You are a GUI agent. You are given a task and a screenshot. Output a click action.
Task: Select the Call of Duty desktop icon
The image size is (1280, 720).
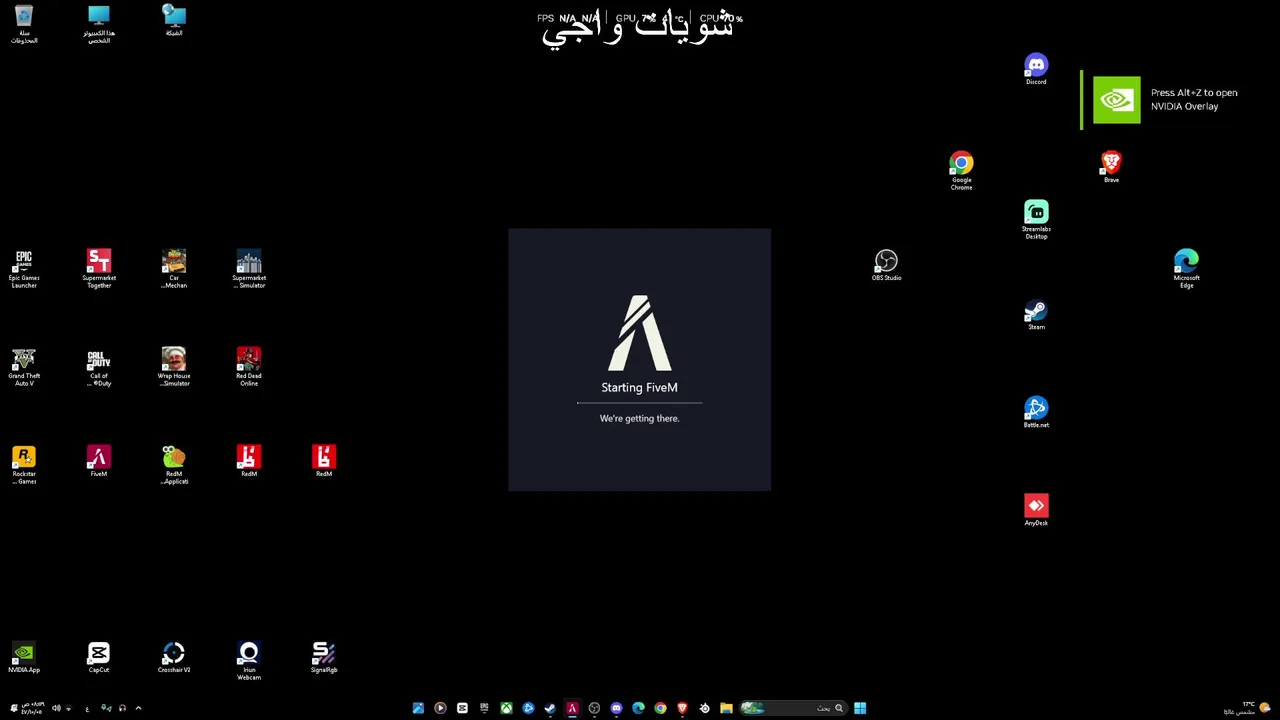(99, 367)
